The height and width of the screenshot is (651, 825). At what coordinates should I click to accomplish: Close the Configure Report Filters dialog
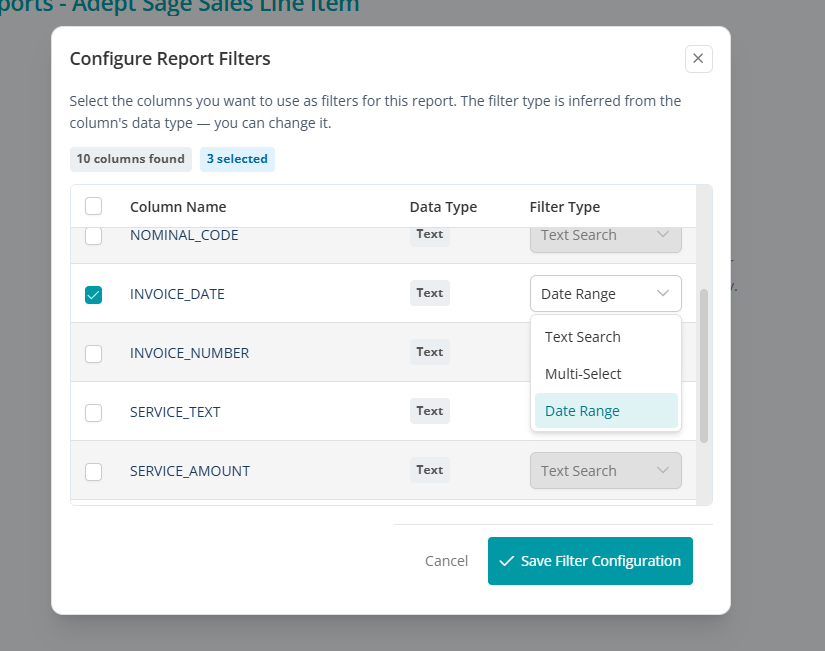[x=698, y=59]
